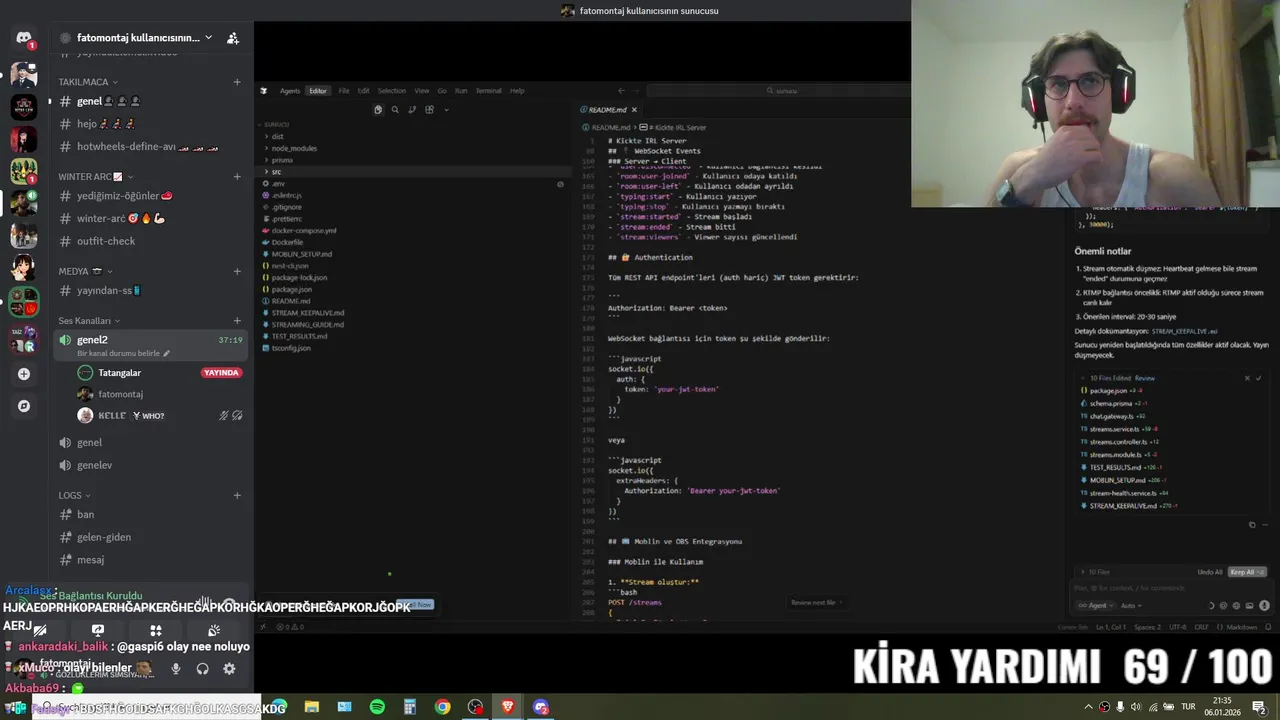Open the File menu in editor
1280x720 pixels.
pyautogui.click(x=344, y=91)
